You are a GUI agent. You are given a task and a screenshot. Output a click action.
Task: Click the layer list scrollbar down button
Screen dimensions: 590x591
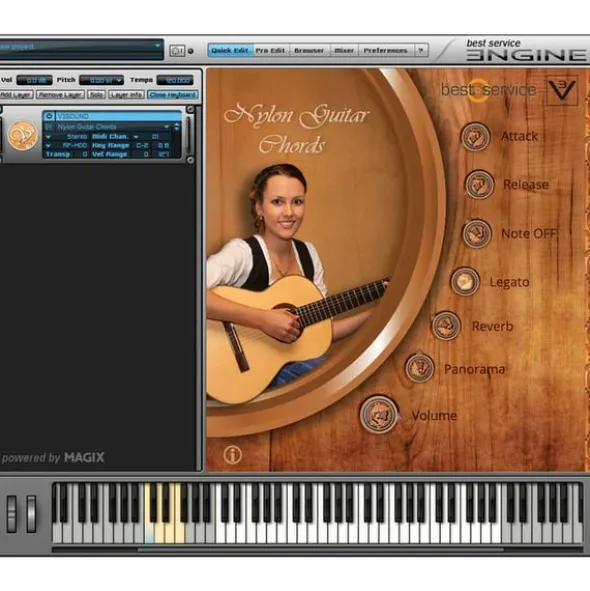pyautogui.click(x=190, y=160)
